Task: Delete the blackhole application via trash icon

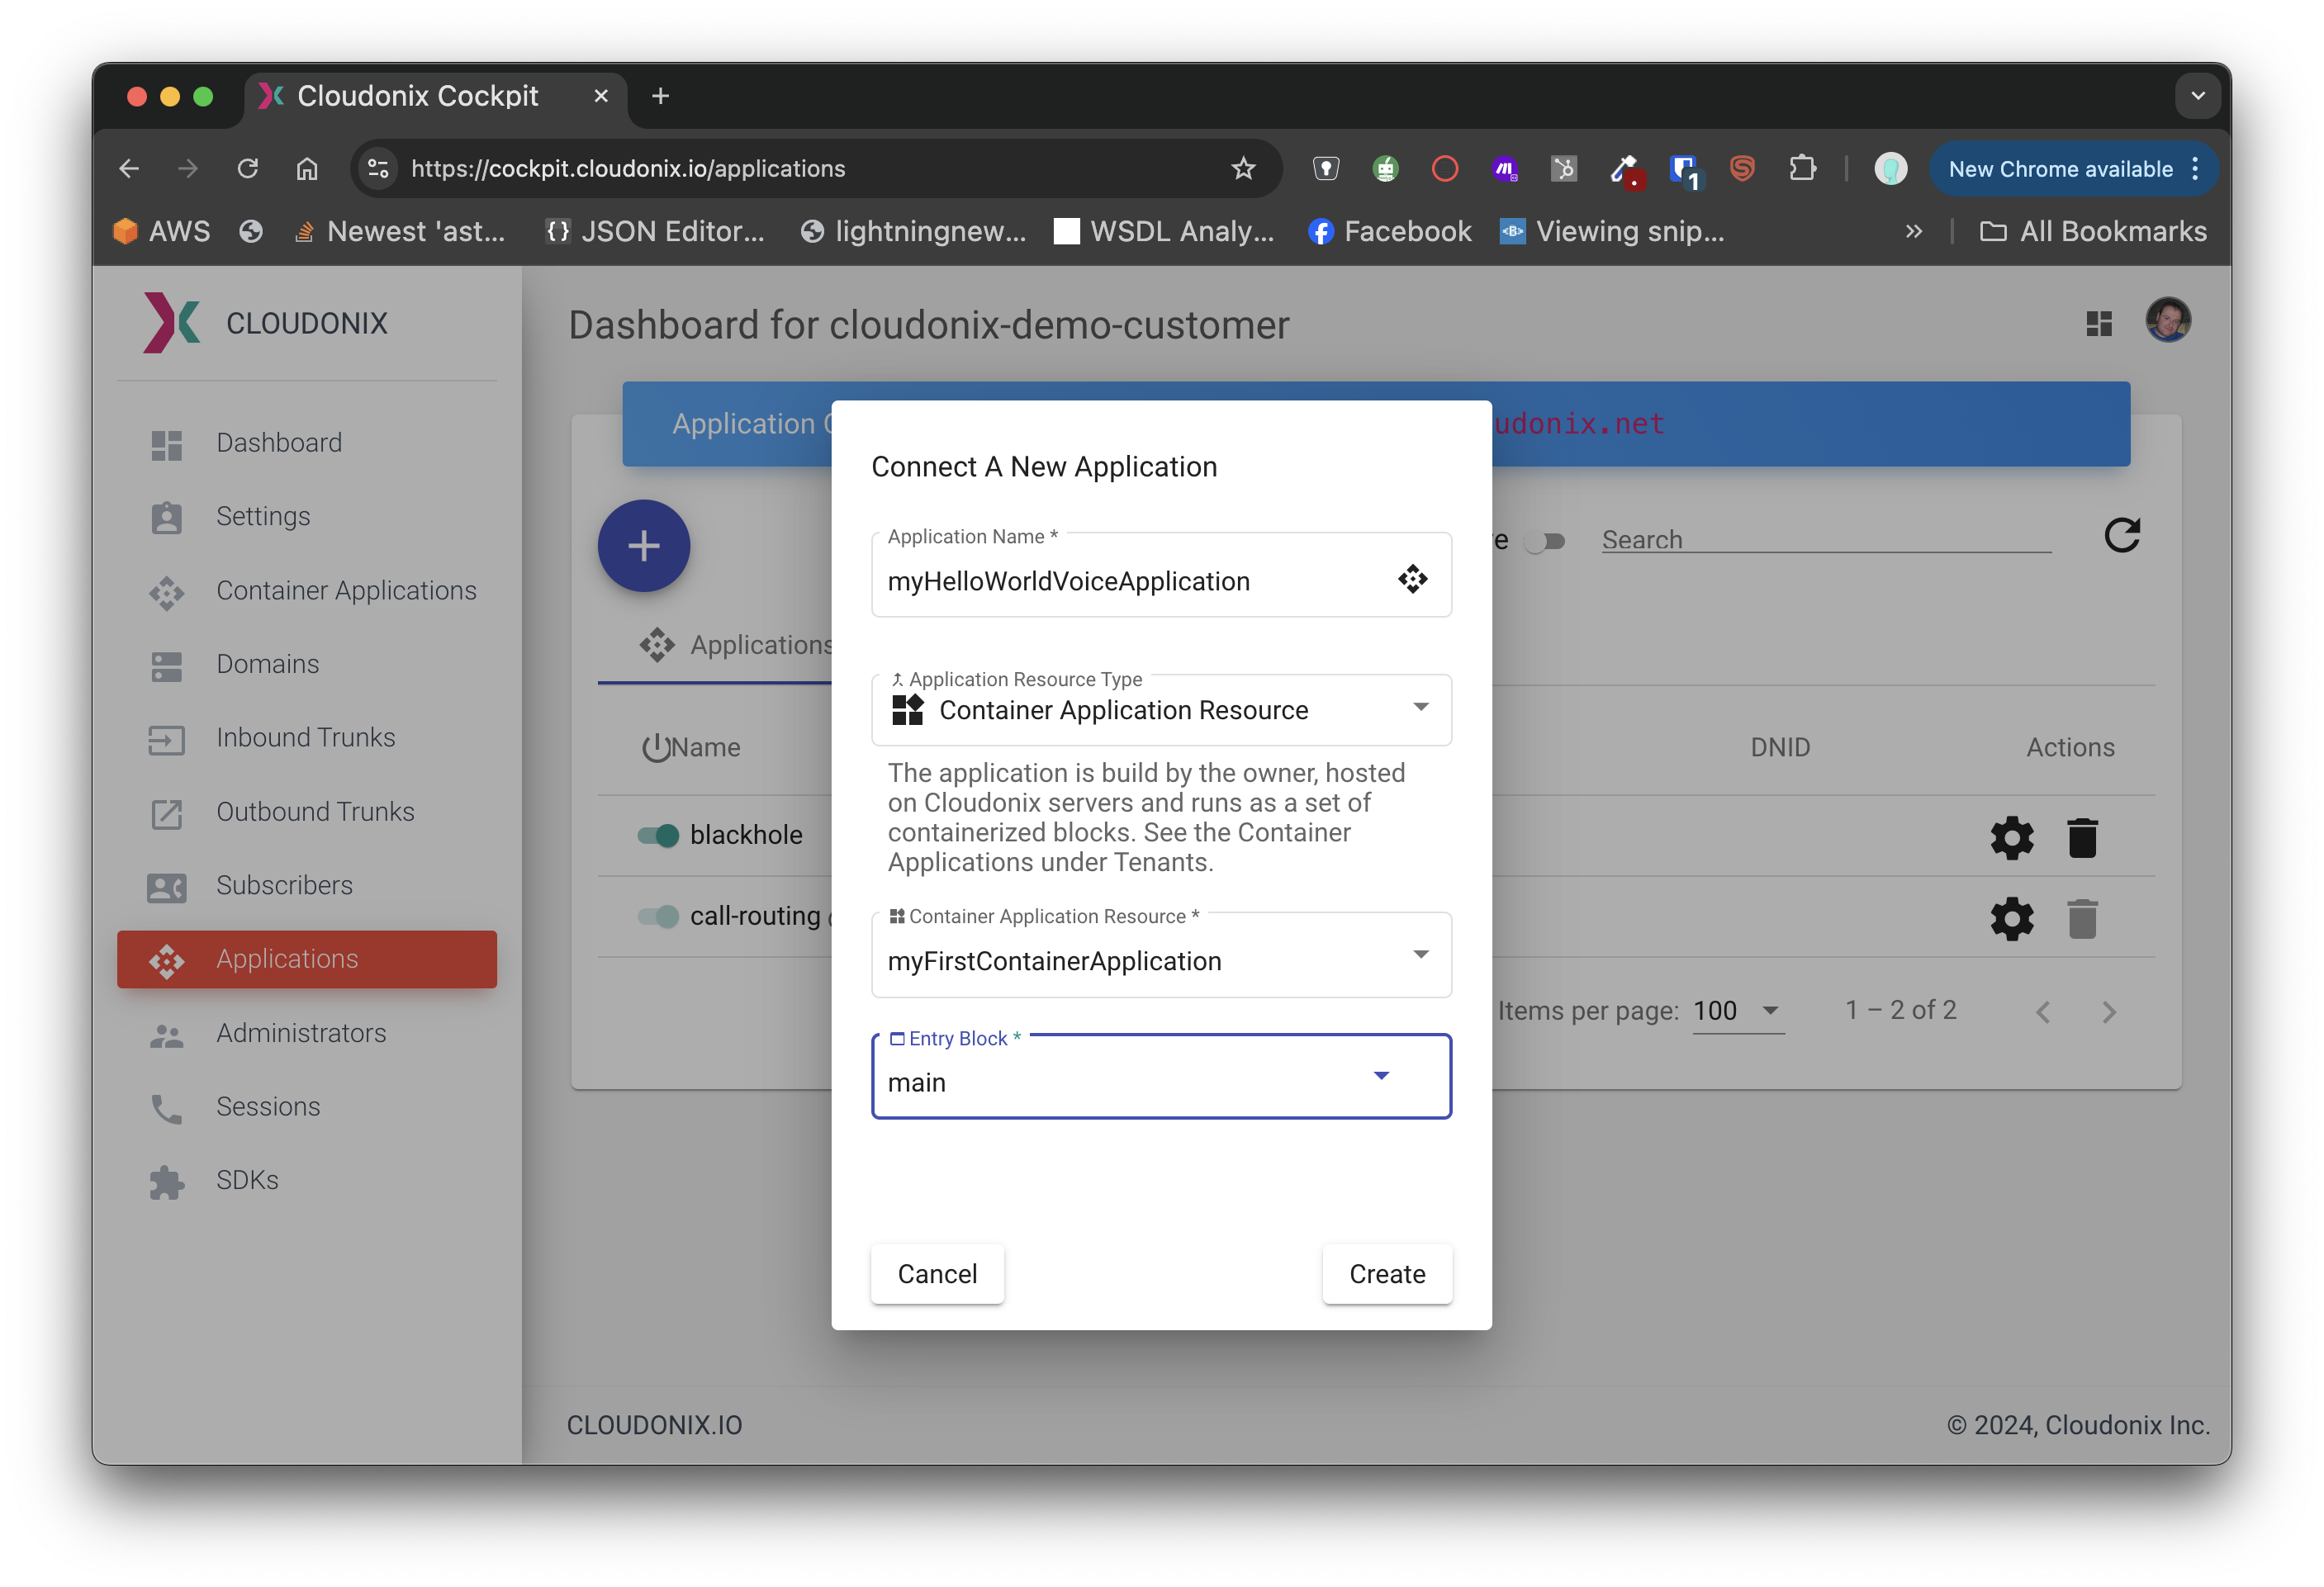Action: [2081, 837]
